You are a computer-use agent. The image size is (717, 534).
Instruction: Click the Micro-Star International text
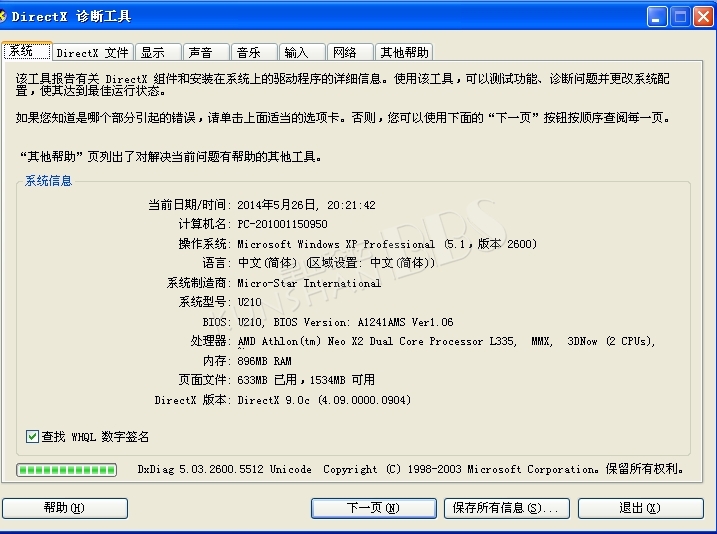click(x=309, y=283)
